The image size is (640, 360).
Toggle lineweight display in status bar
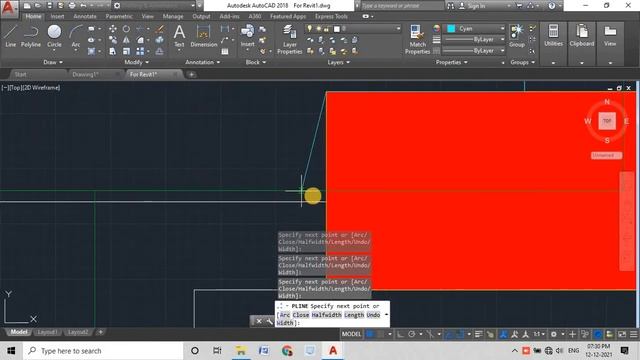(479, 334)
